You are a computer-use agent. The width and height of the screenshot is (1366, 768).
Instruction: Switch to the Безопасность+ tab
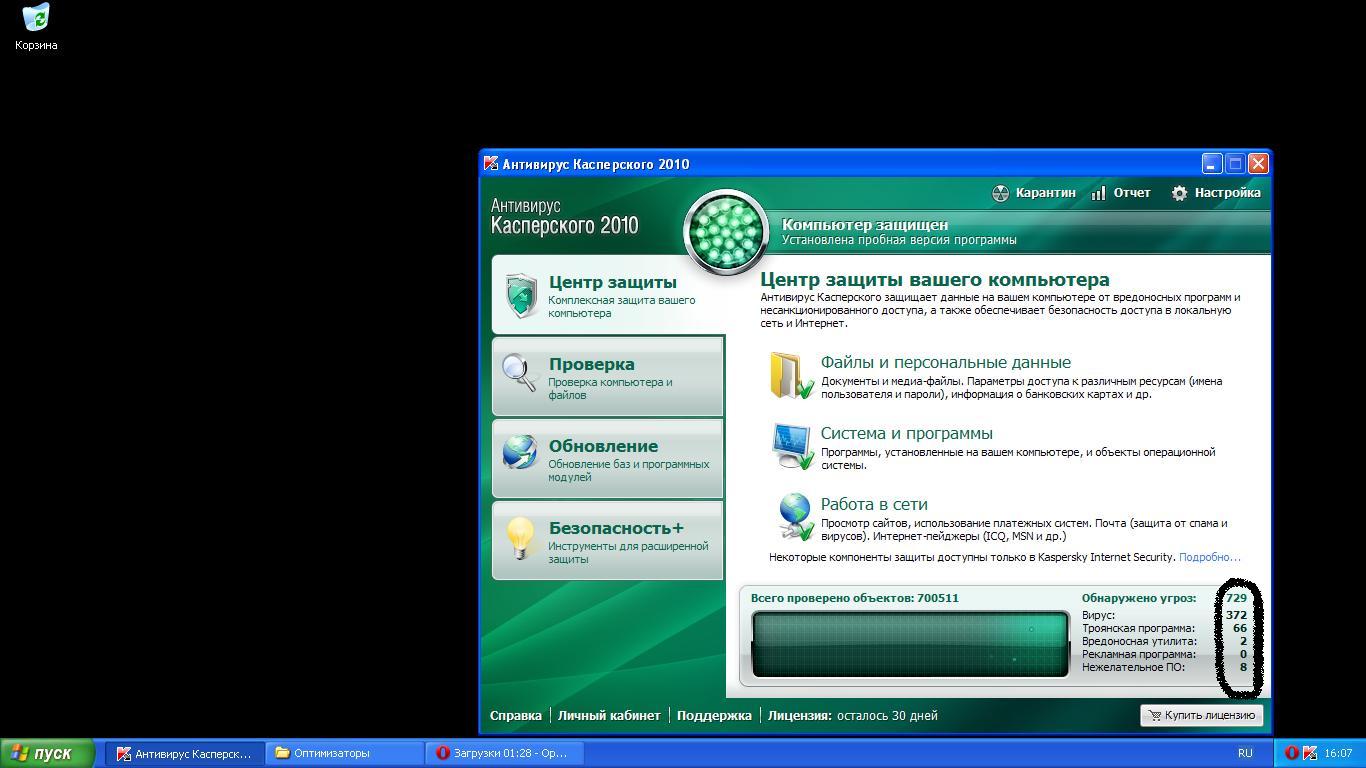point(608,541)
